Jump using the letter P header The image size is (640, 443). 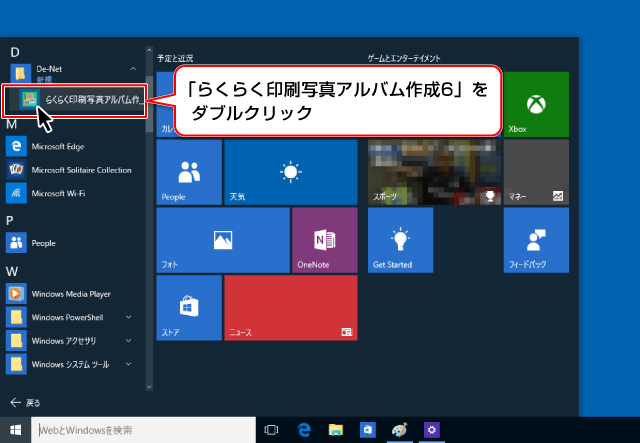[x=10, y=221]
